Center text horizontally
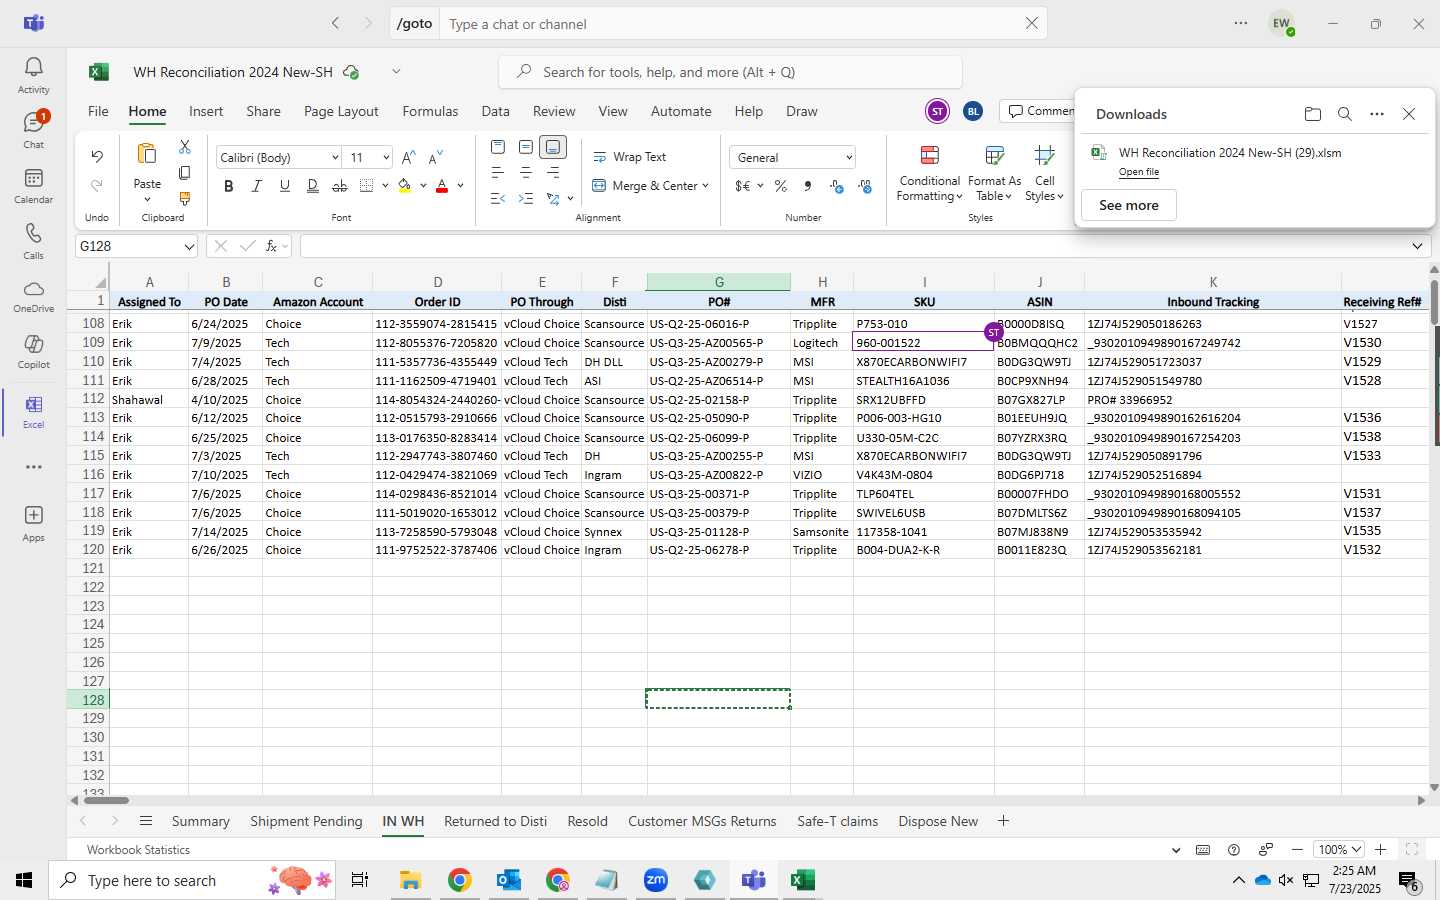1440x900 pixels. (x=526, y=173)
